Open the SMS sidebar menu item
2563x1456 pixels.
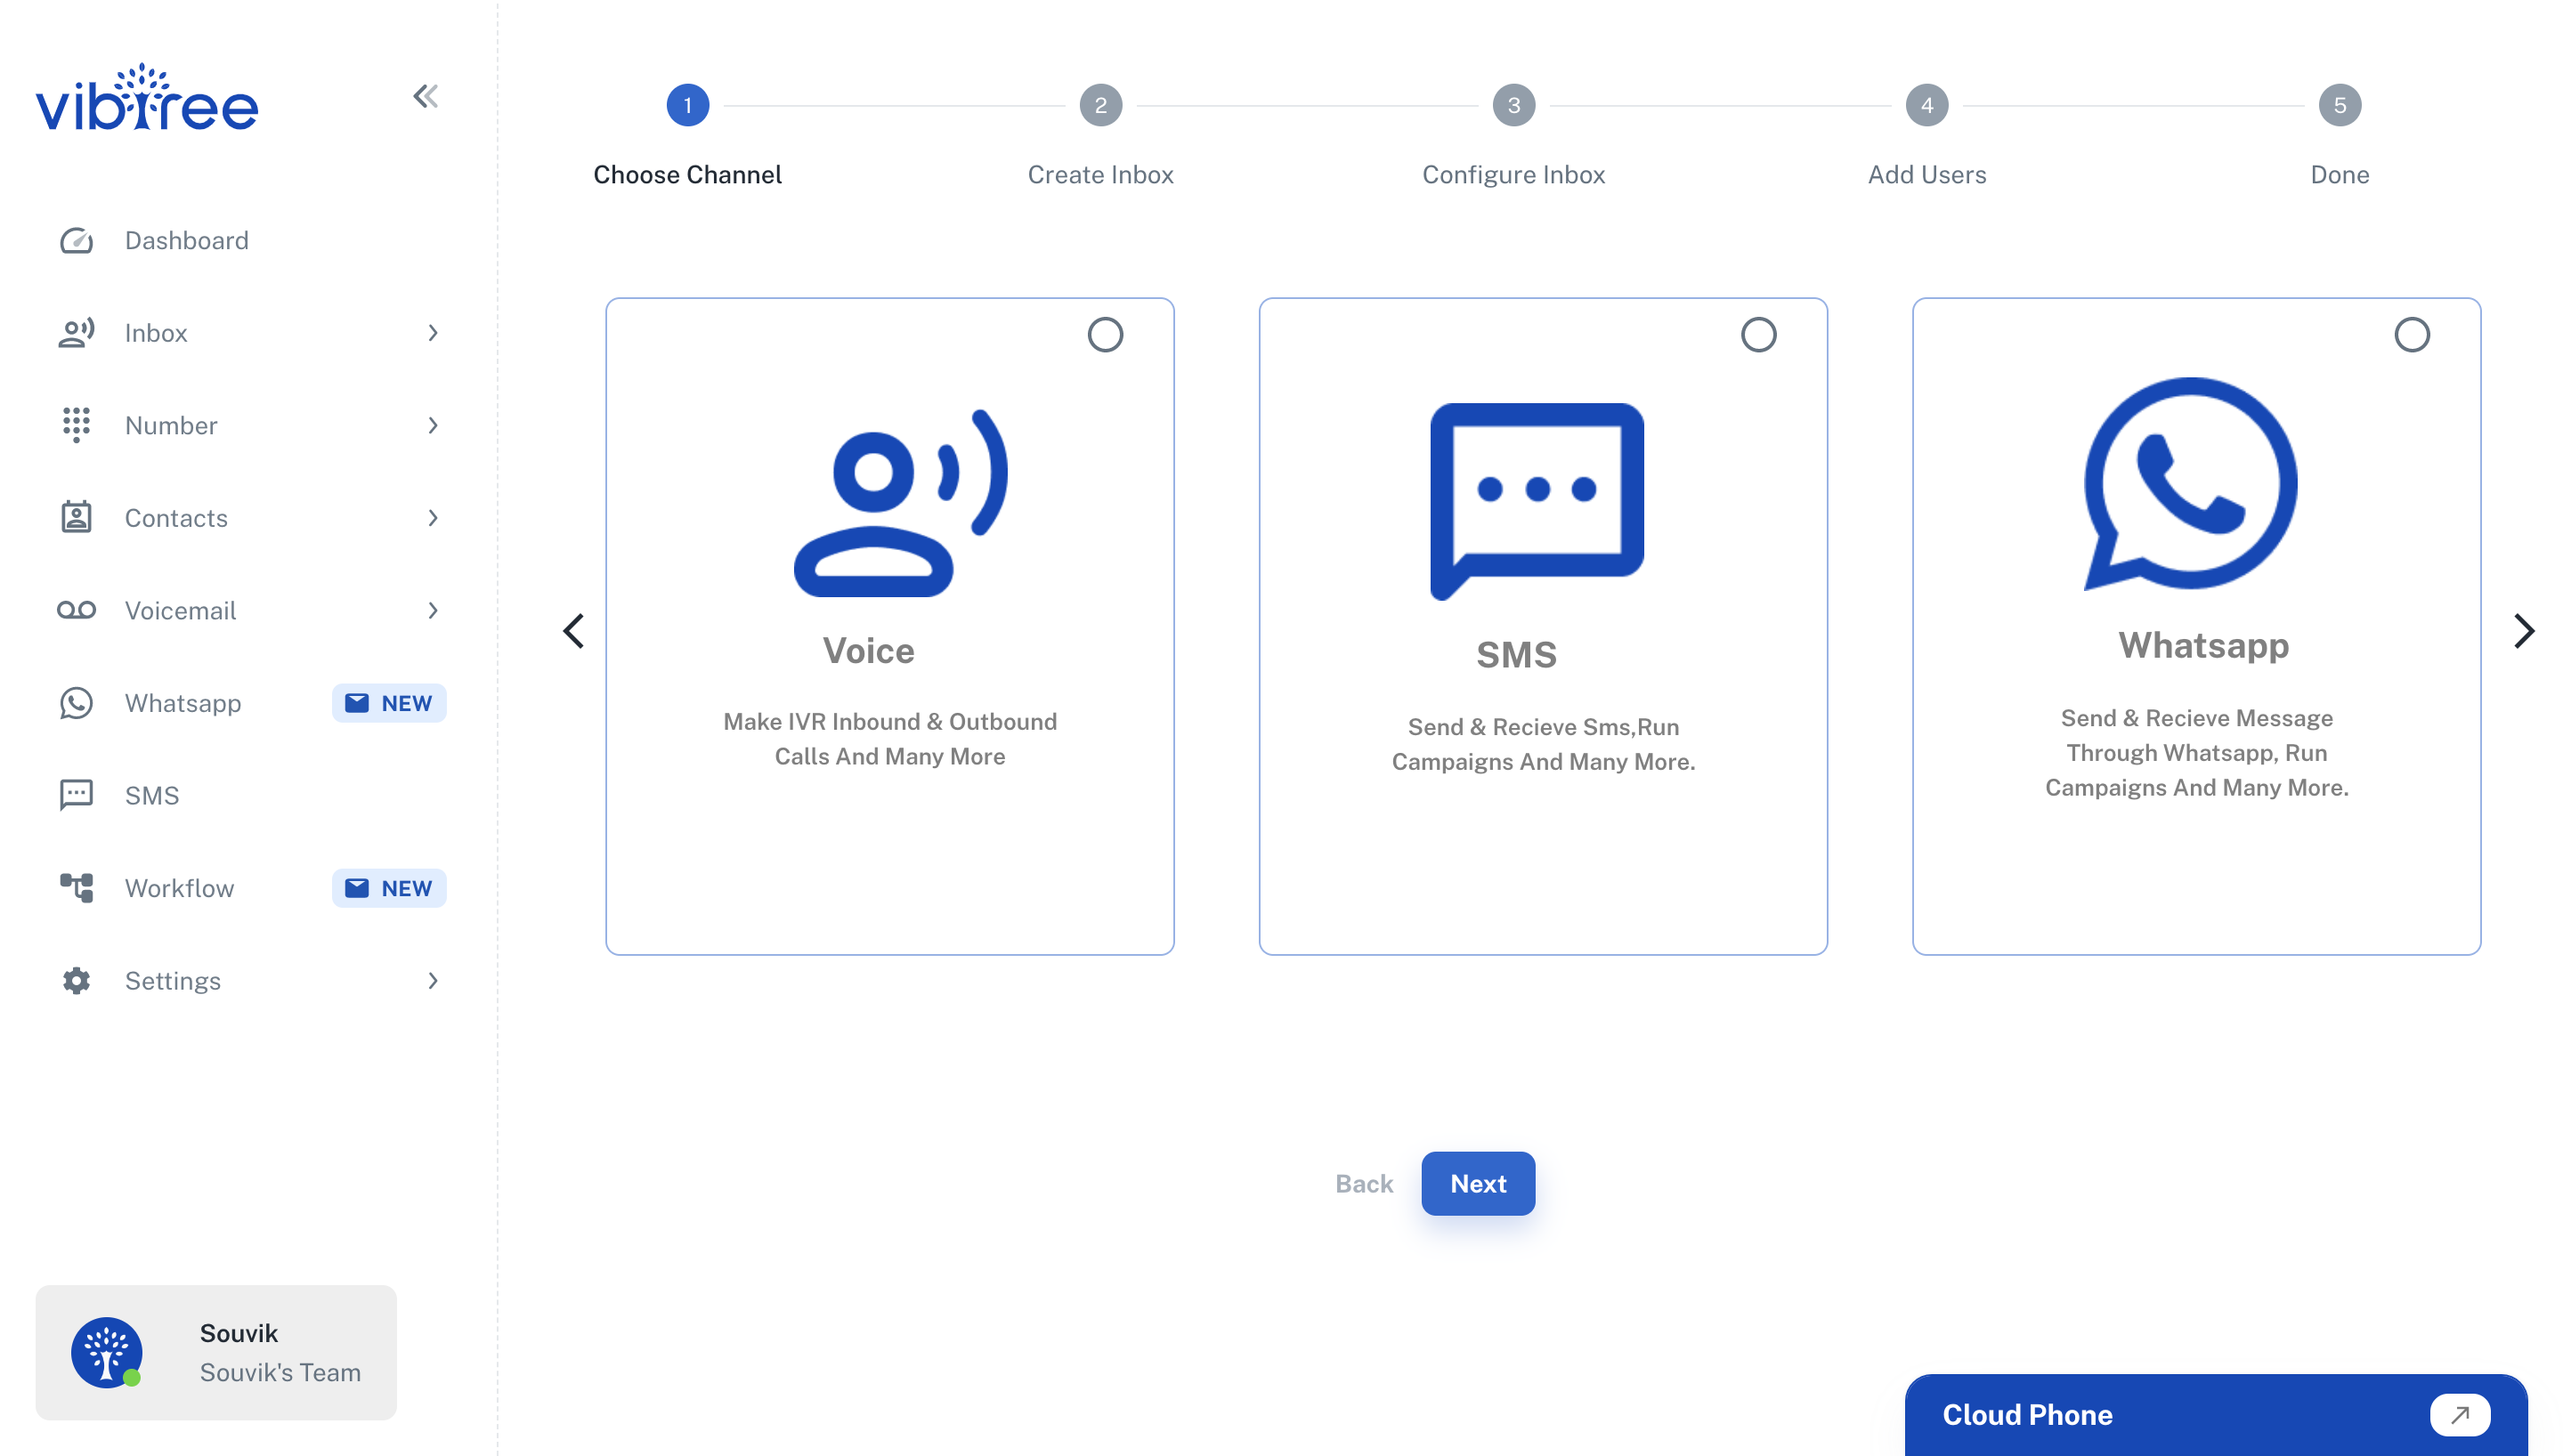152,796
